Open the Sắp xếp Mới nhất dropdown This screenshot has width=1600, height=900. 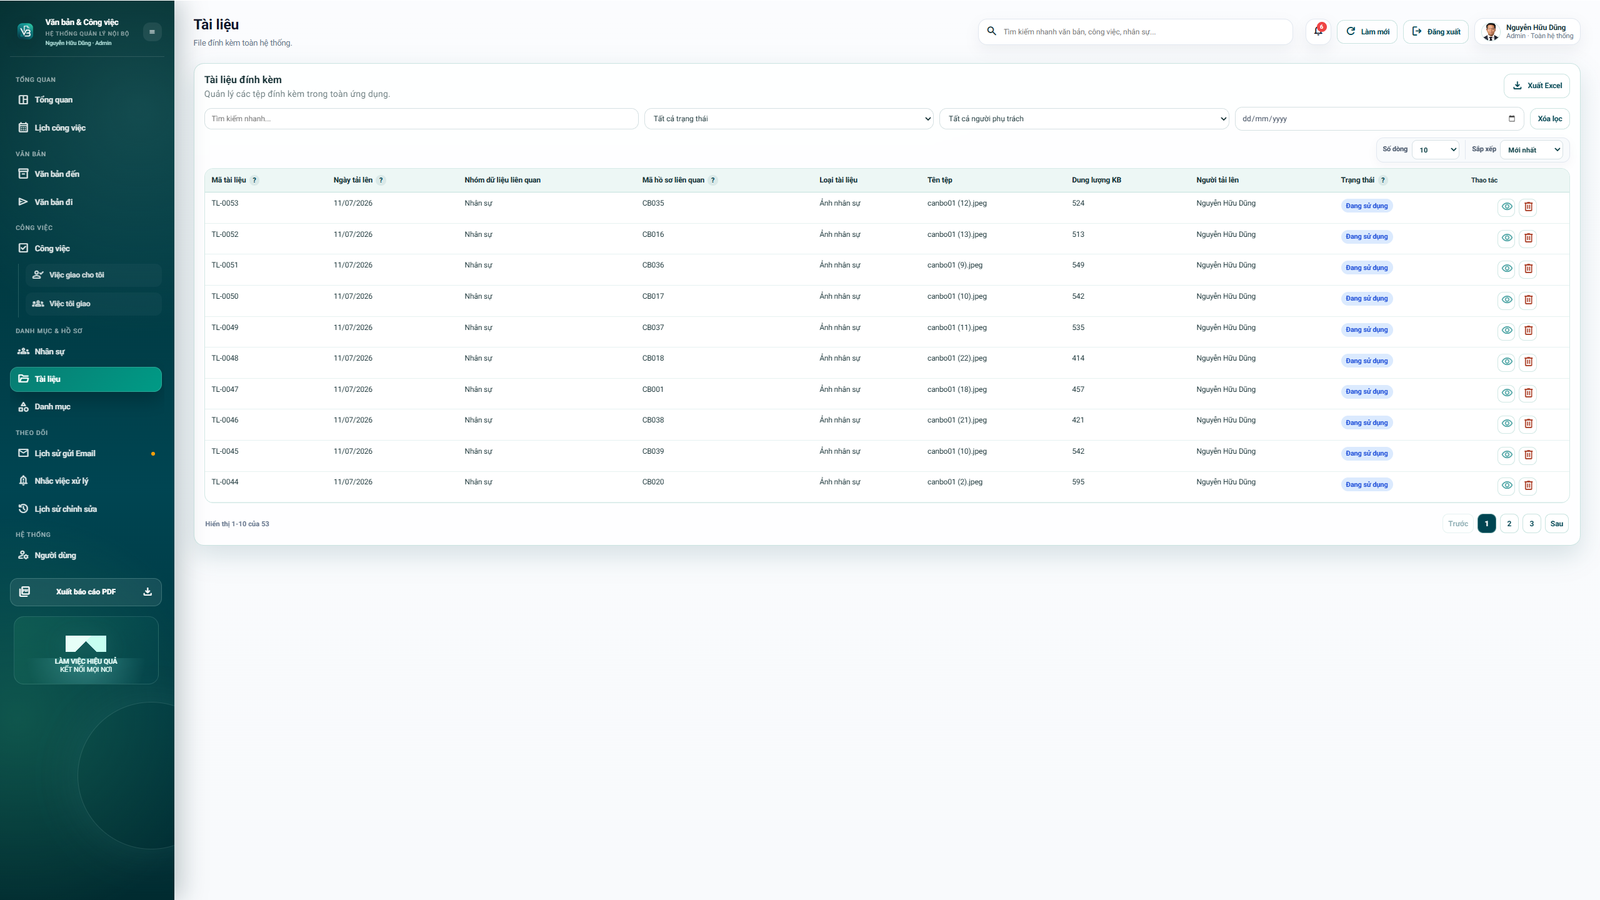pyautogui.click(x=1533, y=150)
